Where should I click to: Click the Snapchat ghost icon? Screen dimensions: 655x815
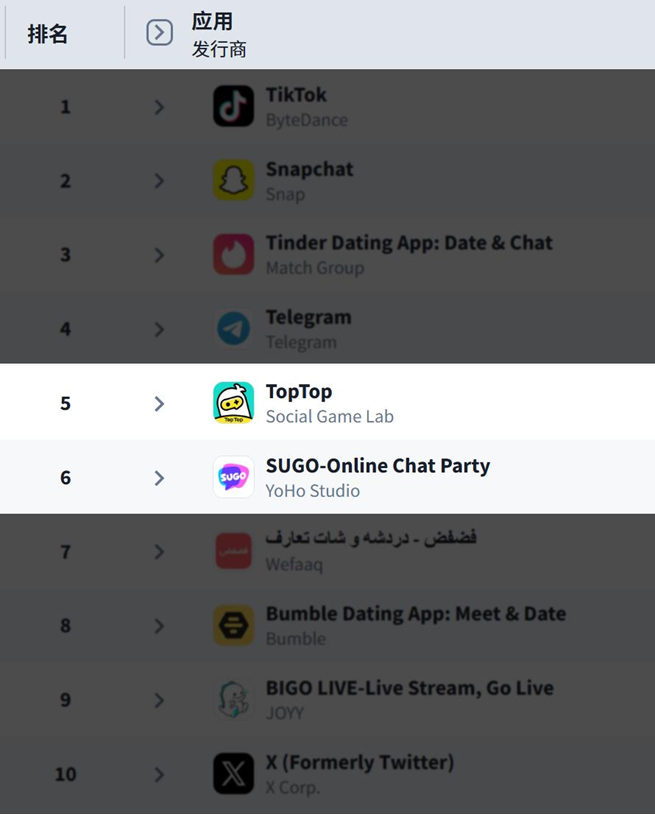pos(233,180)
